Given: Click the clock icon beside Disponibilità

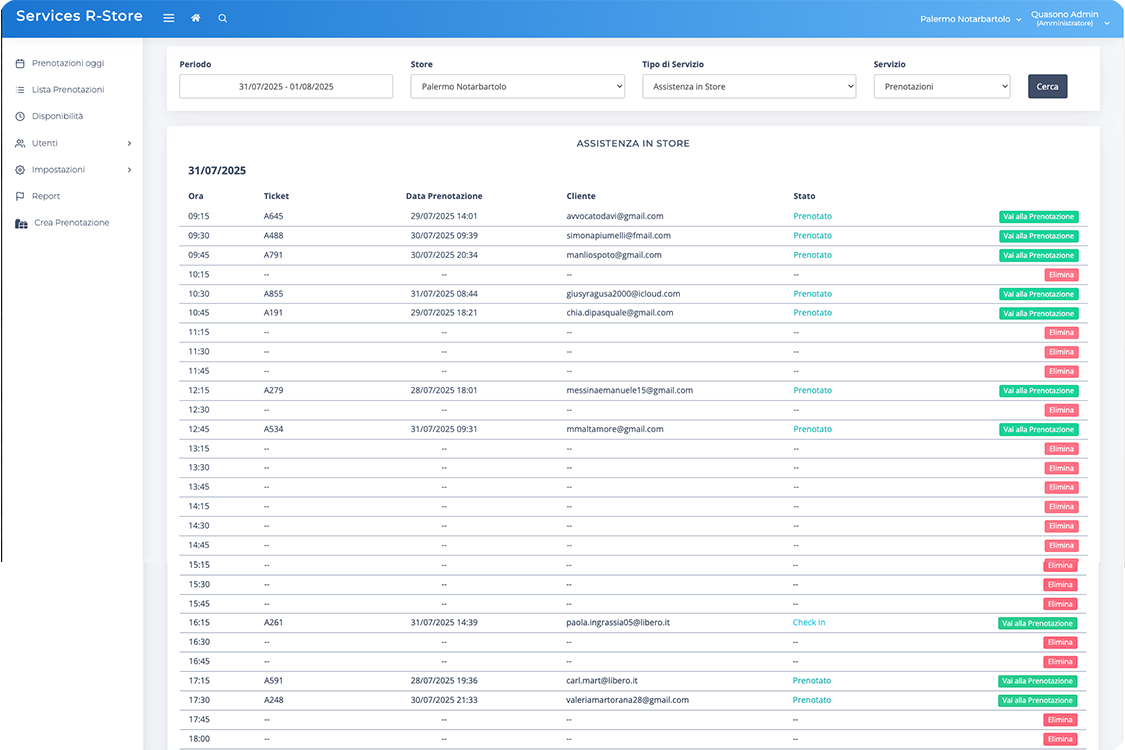Looking at the screenshot, I should click(20, 116).
